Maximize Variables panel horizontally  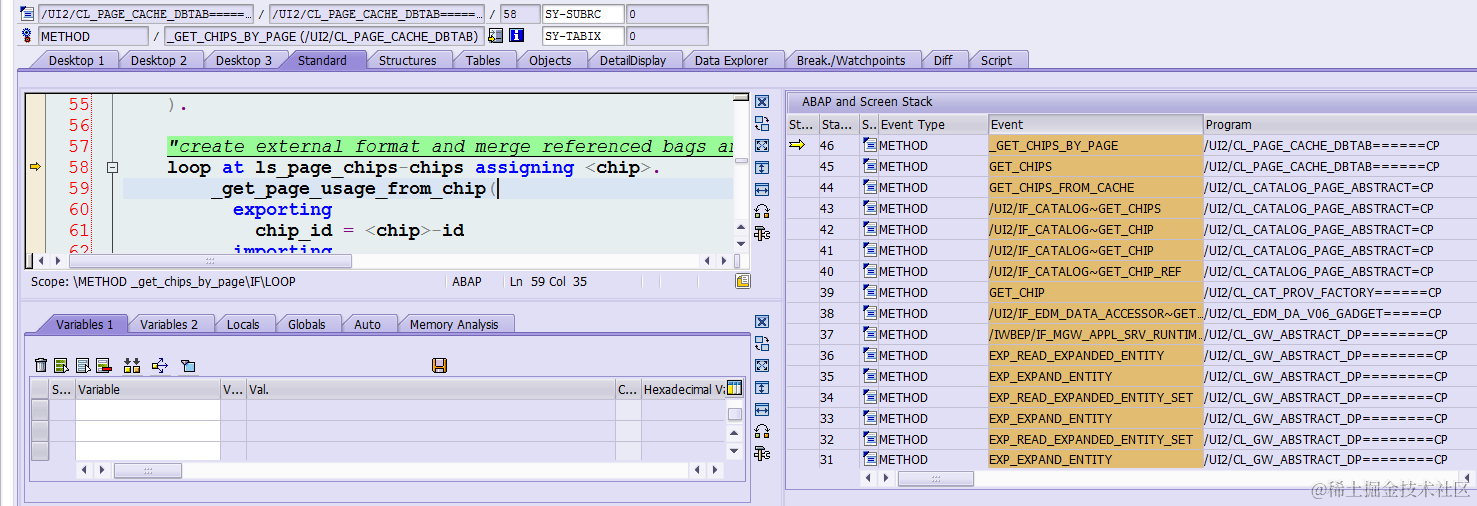point(762,410)
